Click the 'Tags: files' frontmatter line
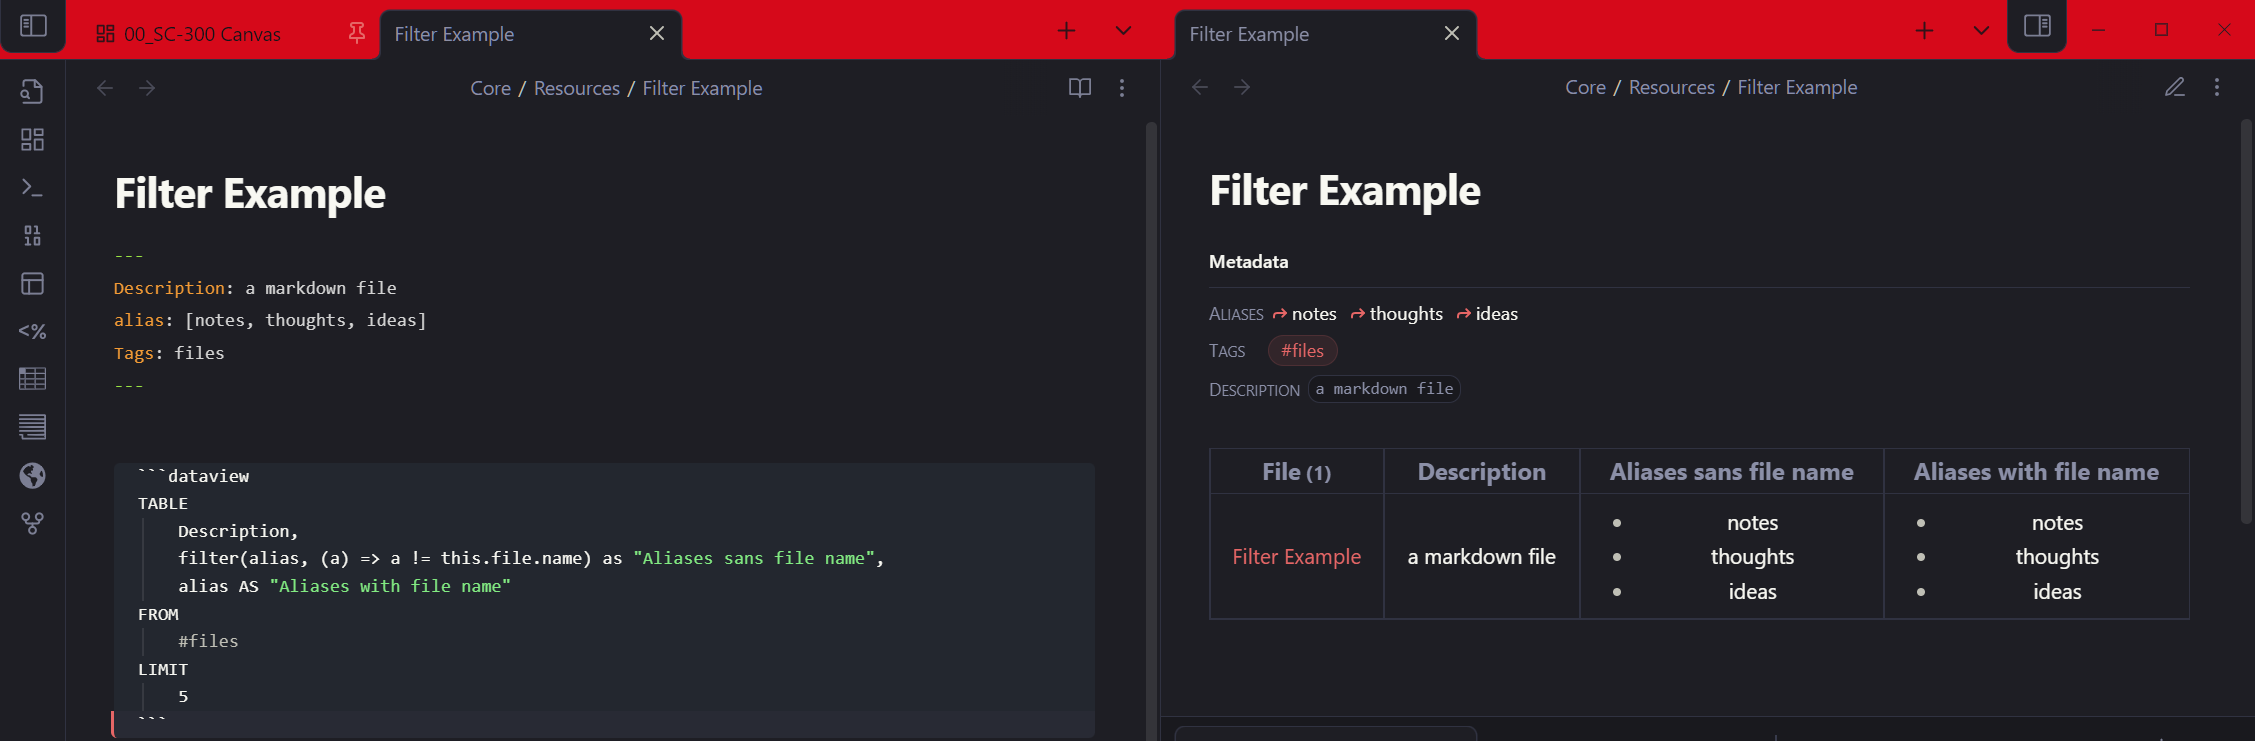The height and width of the screenshot is (741, 2255). pyautogui.click(x=169, y=353)
